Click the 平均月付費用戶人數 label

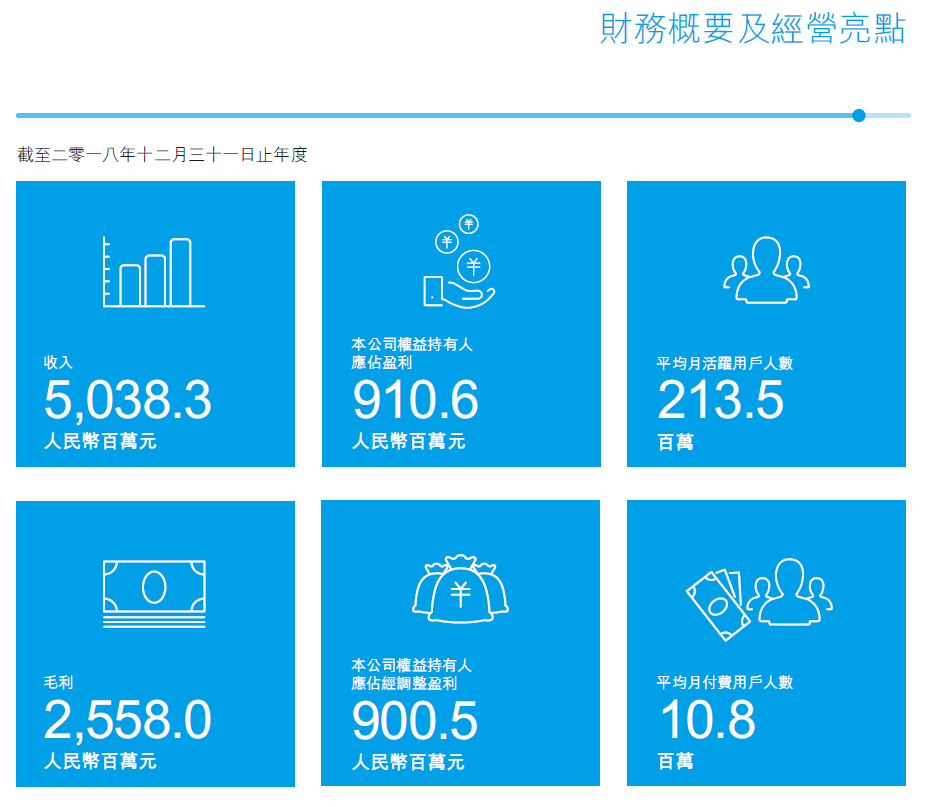[x=725, y=683]
